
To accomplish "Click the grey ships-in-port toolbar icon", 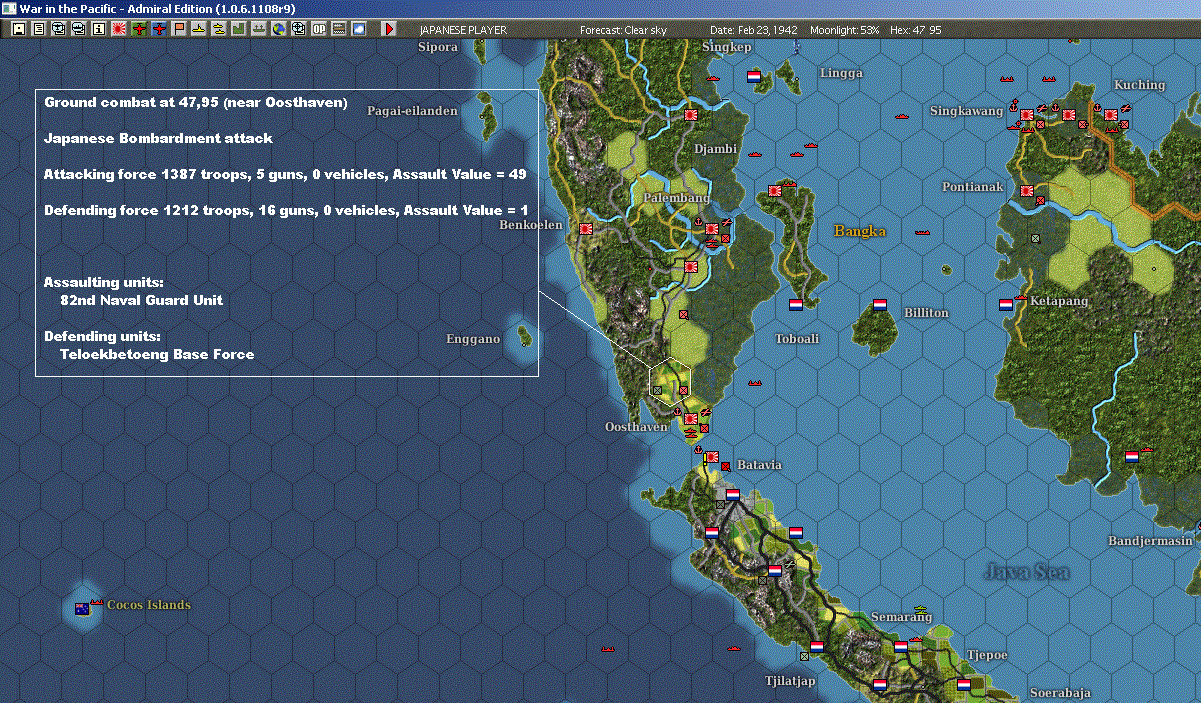I will (x=260, y=29).
